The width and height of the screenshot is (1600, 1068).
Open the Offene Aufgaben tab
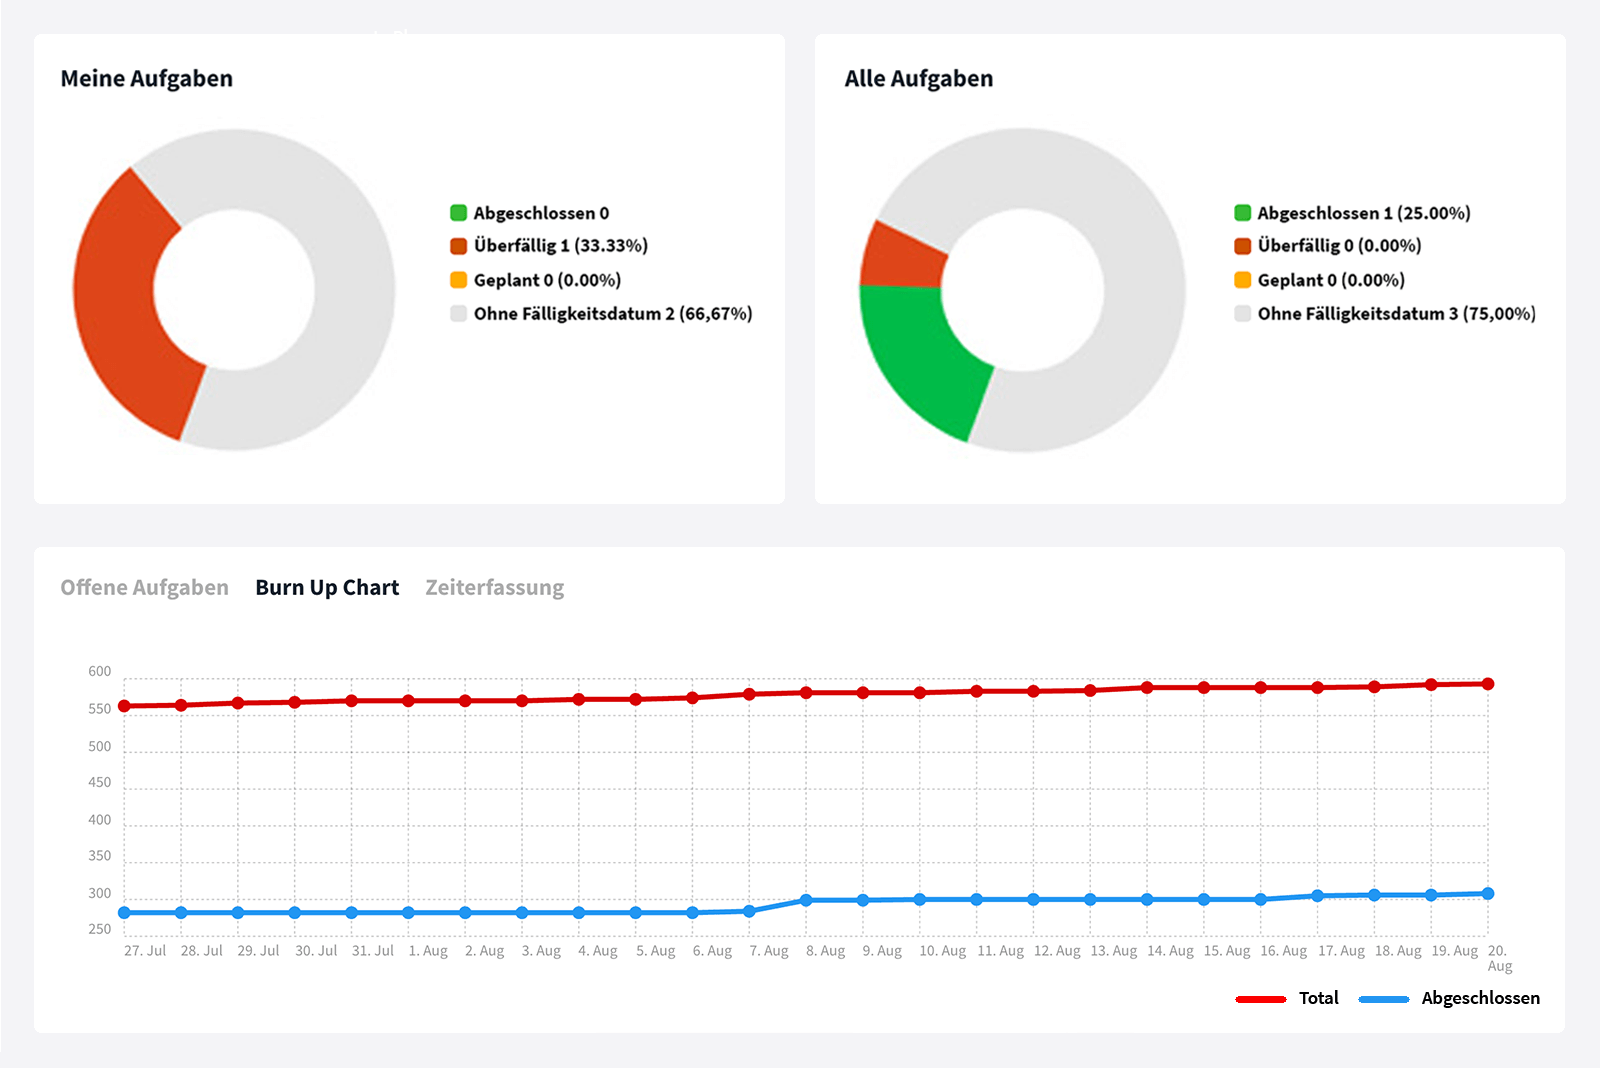pos(144,588)
